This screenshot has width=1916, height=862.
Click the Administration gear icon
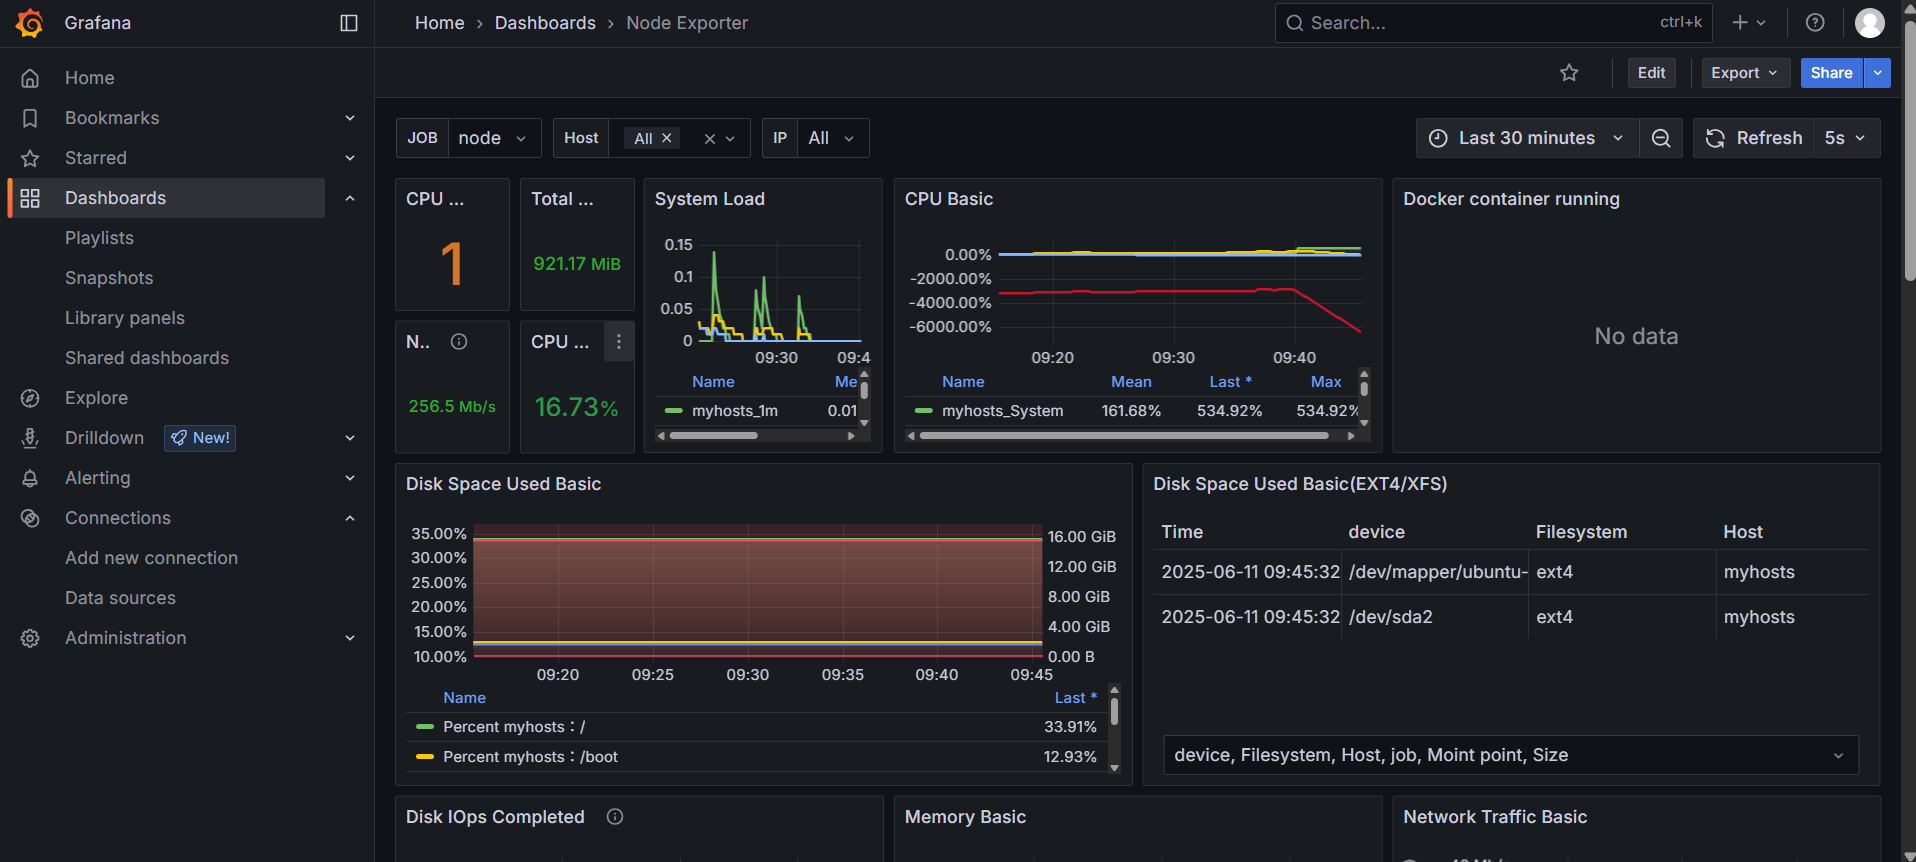click(x=30, y=638)
